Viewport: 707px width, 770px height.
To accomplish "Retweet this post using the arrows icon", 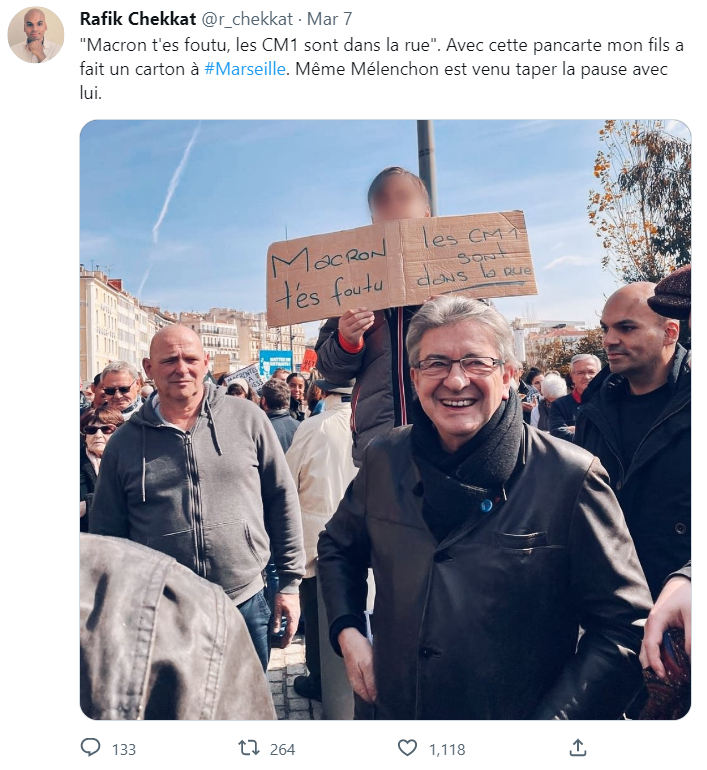I will [248, 748].
